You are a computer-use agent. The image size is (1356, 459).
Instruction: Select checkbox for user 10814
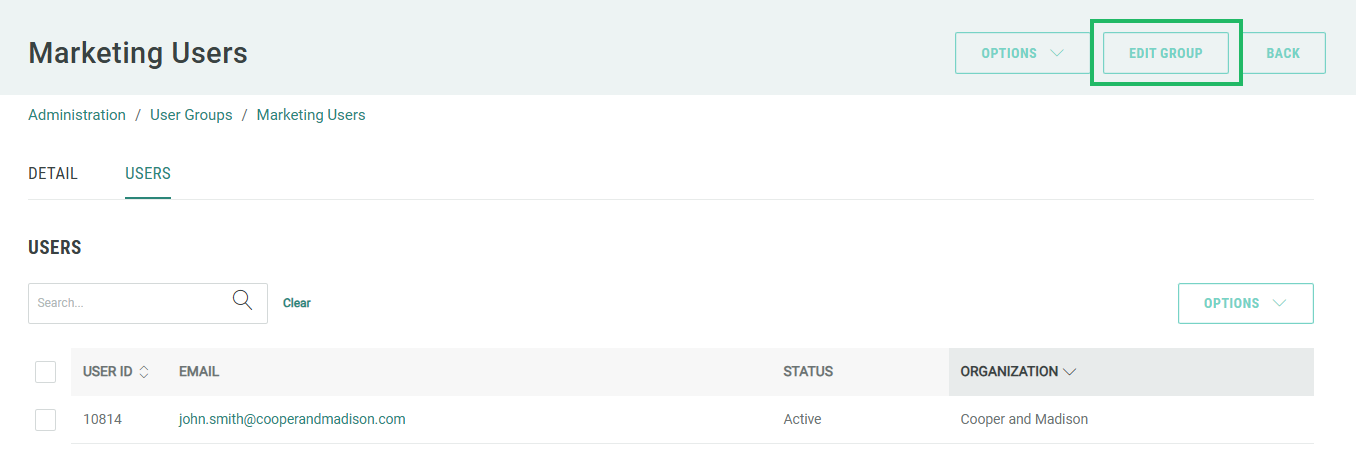click(45, 420)
